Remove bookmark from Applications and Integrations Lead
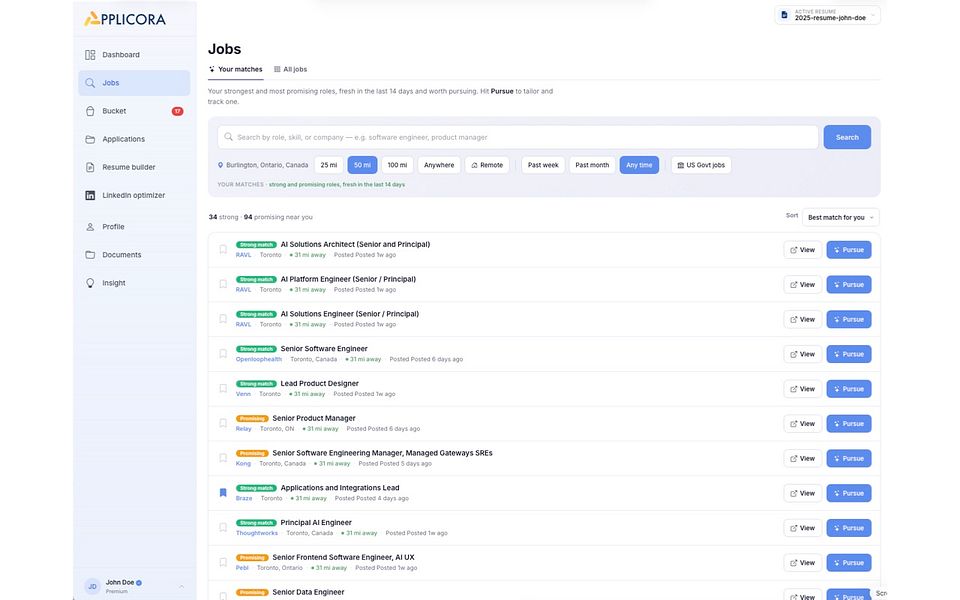This screenshot has height=600, width=960. point(223,493)
